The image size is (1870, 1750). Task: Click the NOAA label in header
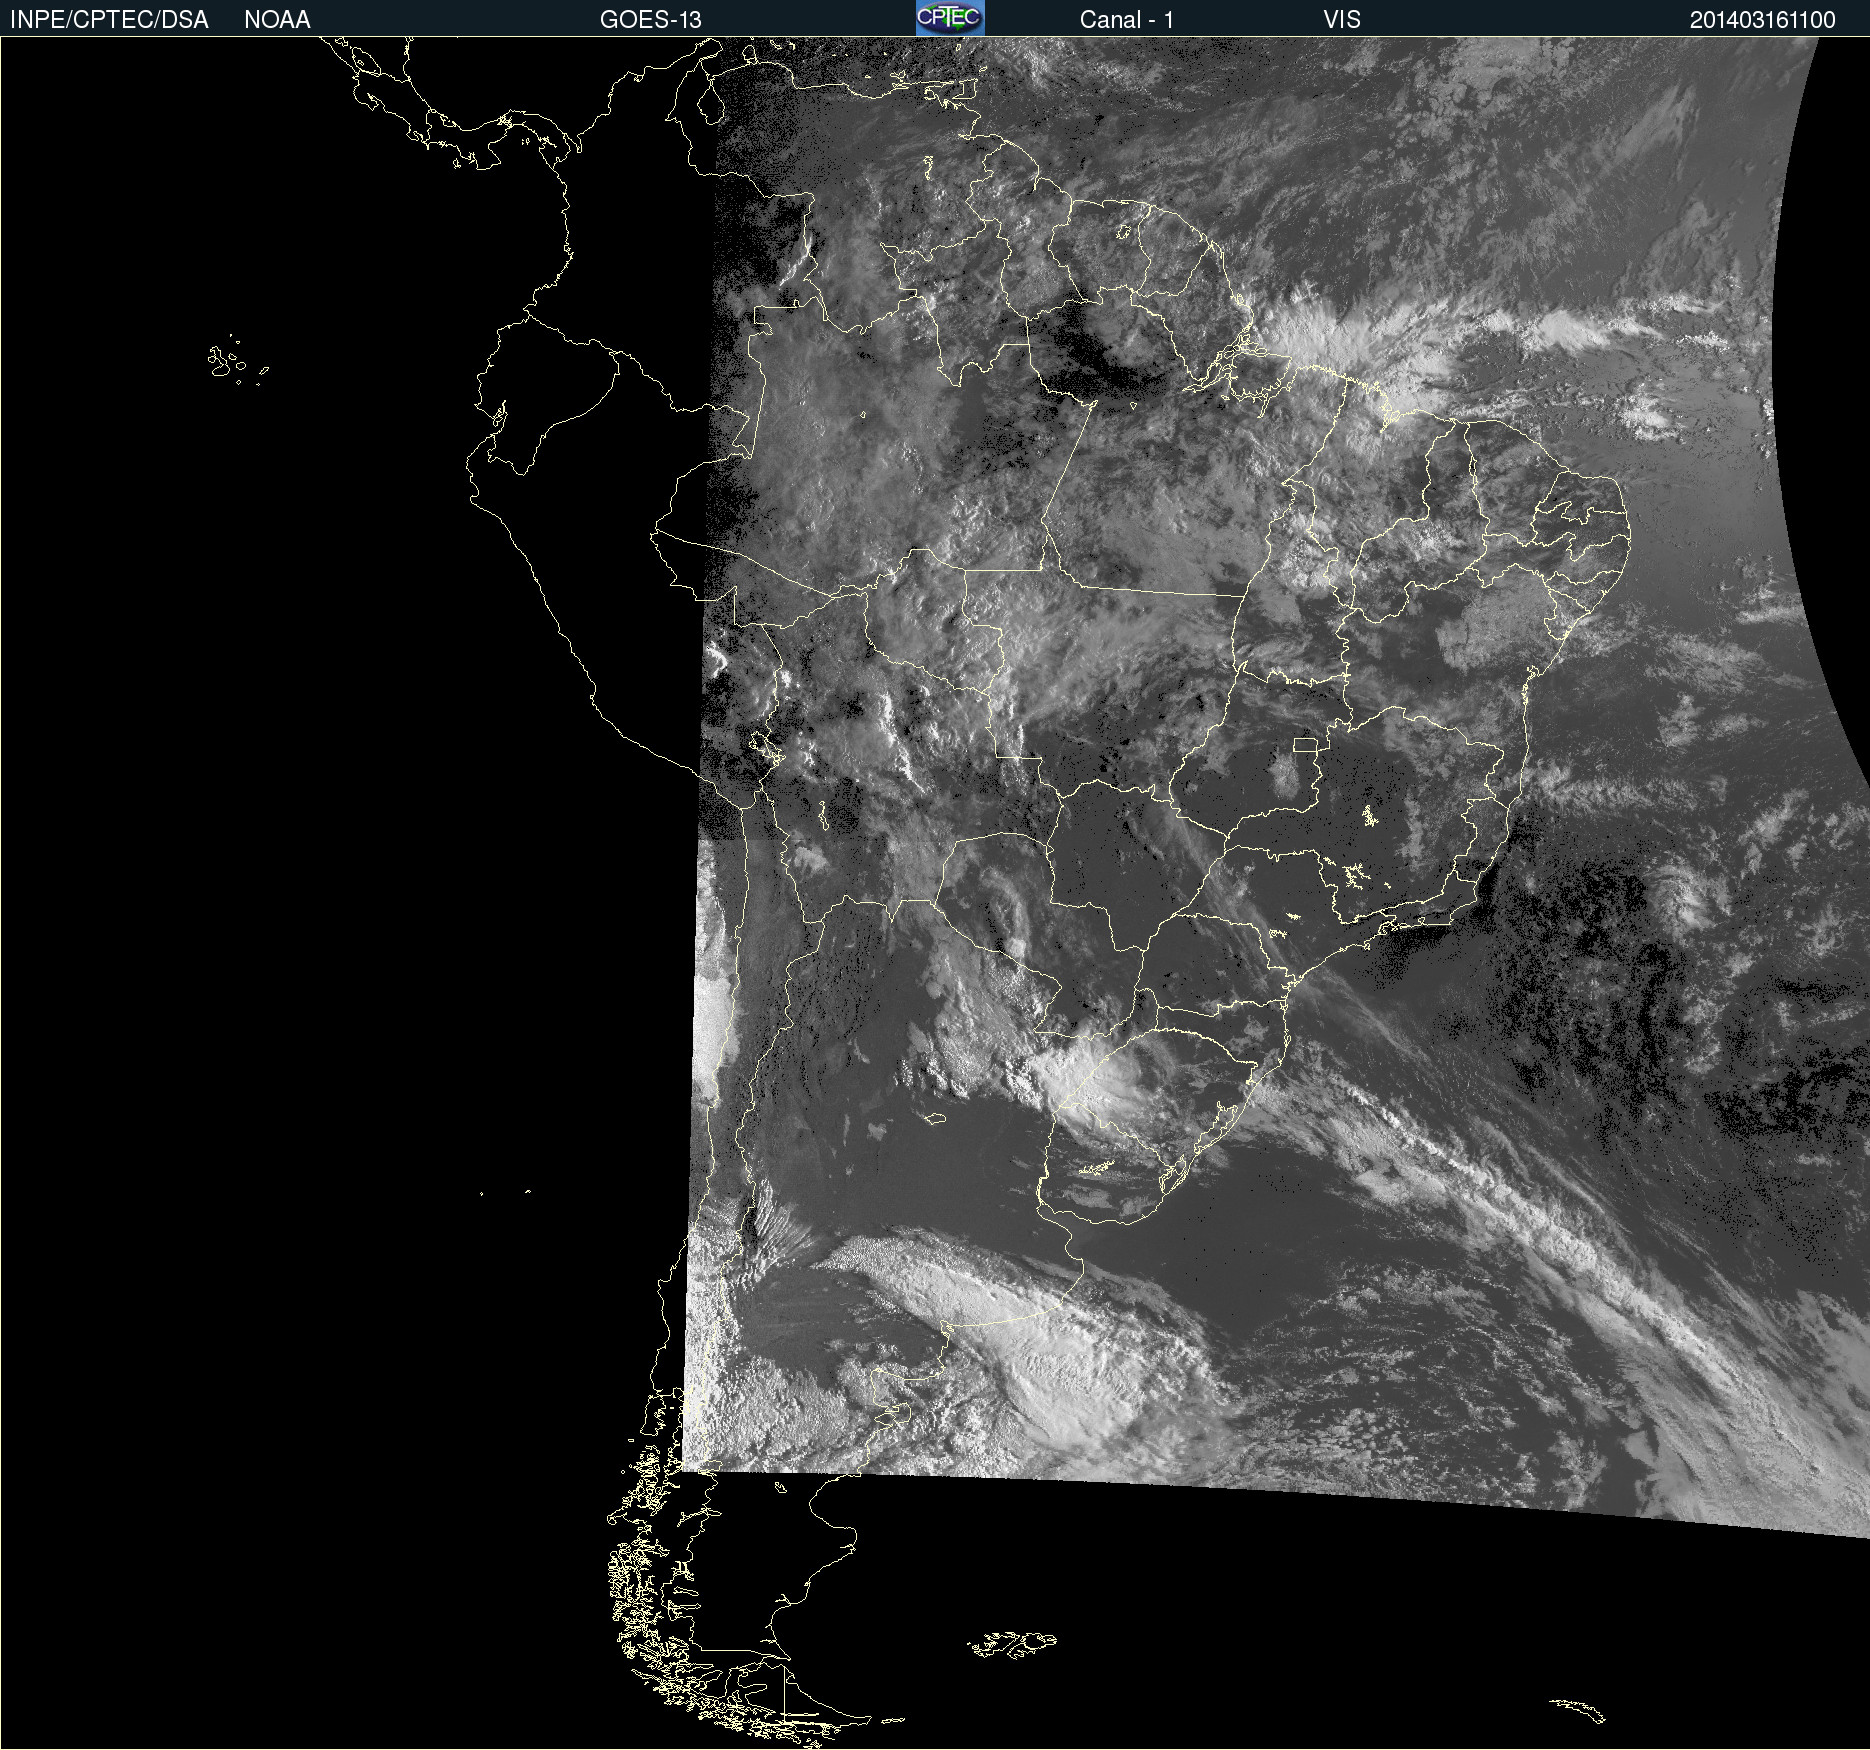coord(277,20)
